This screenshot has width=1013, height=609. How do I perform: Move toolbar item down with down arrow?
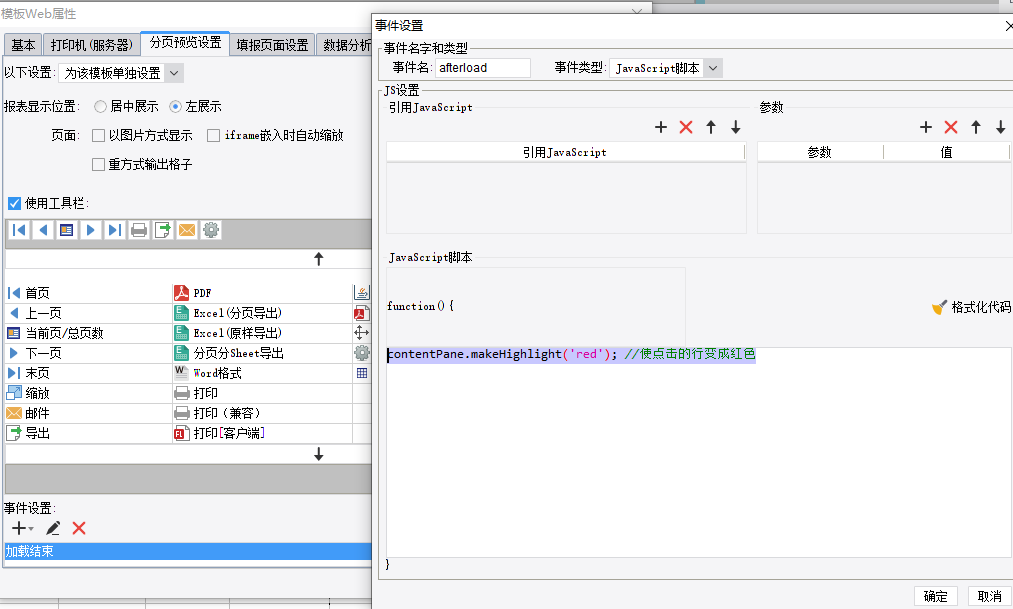coord(319,455)
